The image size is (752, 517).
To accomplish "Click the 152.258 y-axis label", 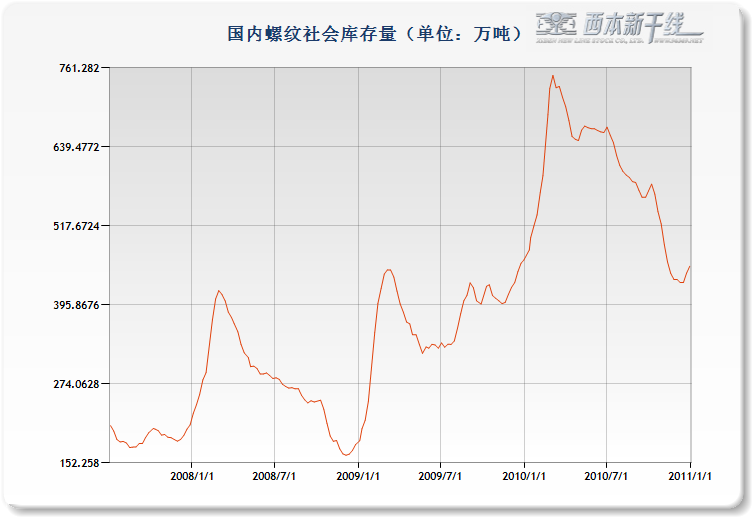I will (79, 463).
